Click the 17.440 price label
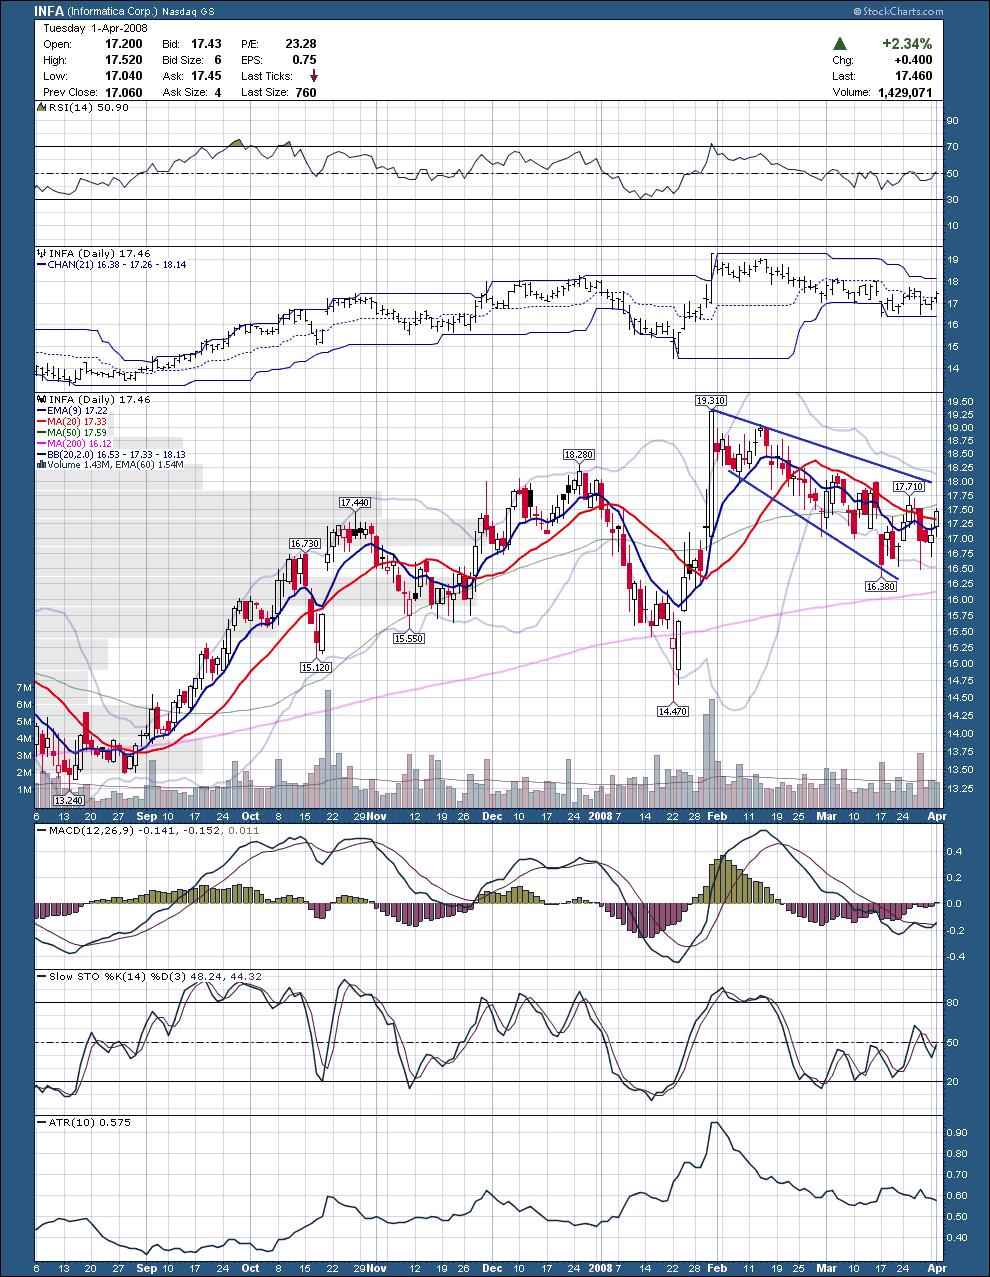 (x=355, y=502)
